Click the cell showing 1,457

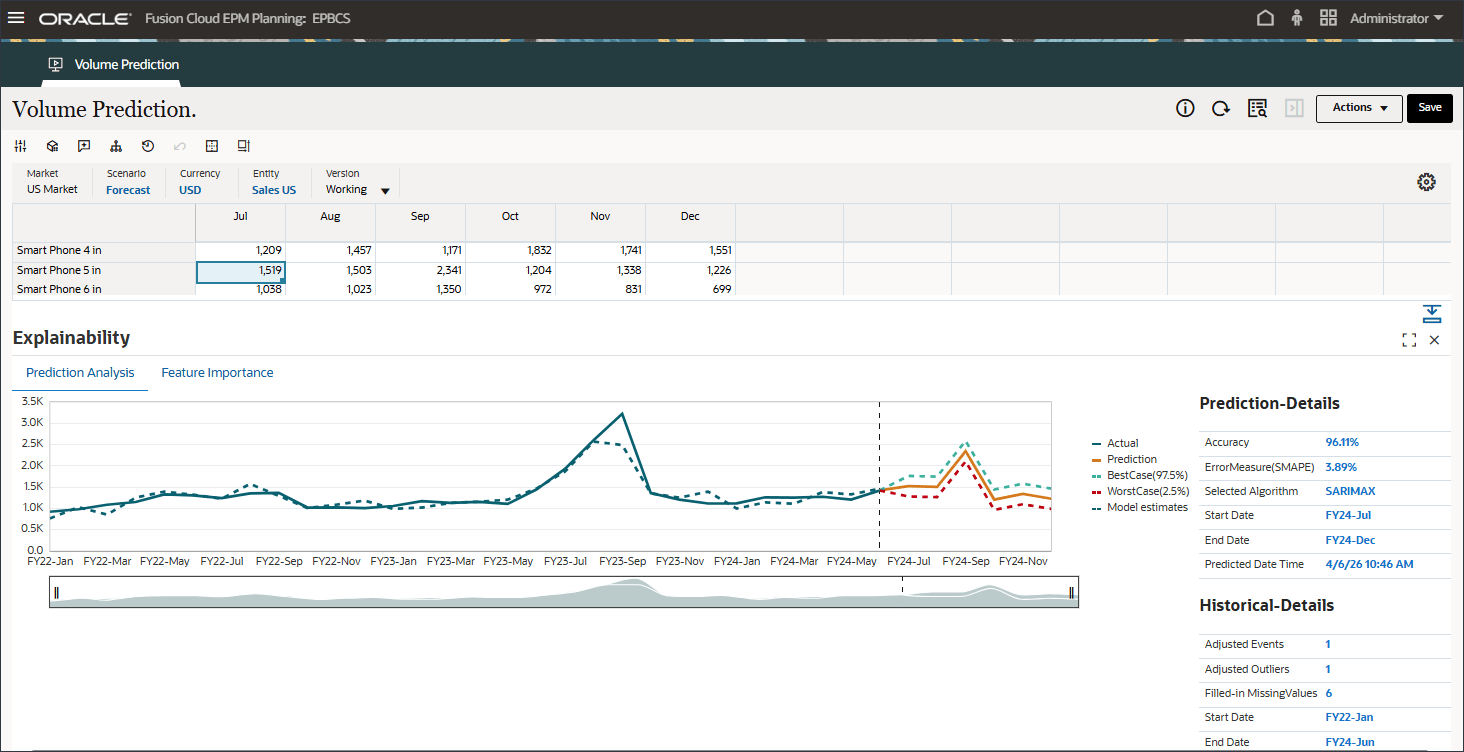point(330,251)
